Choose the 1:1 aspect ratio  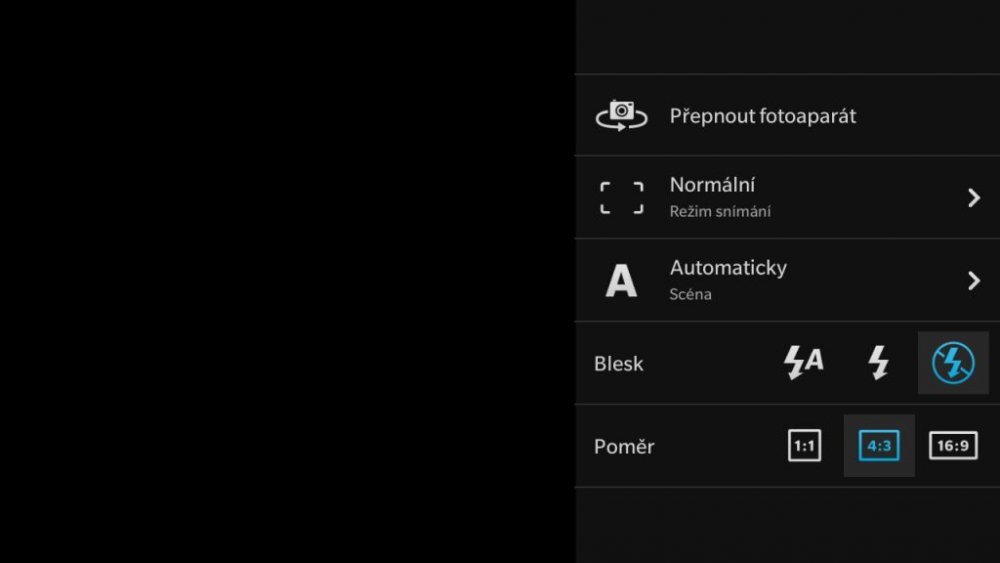[x=804, y=446]
